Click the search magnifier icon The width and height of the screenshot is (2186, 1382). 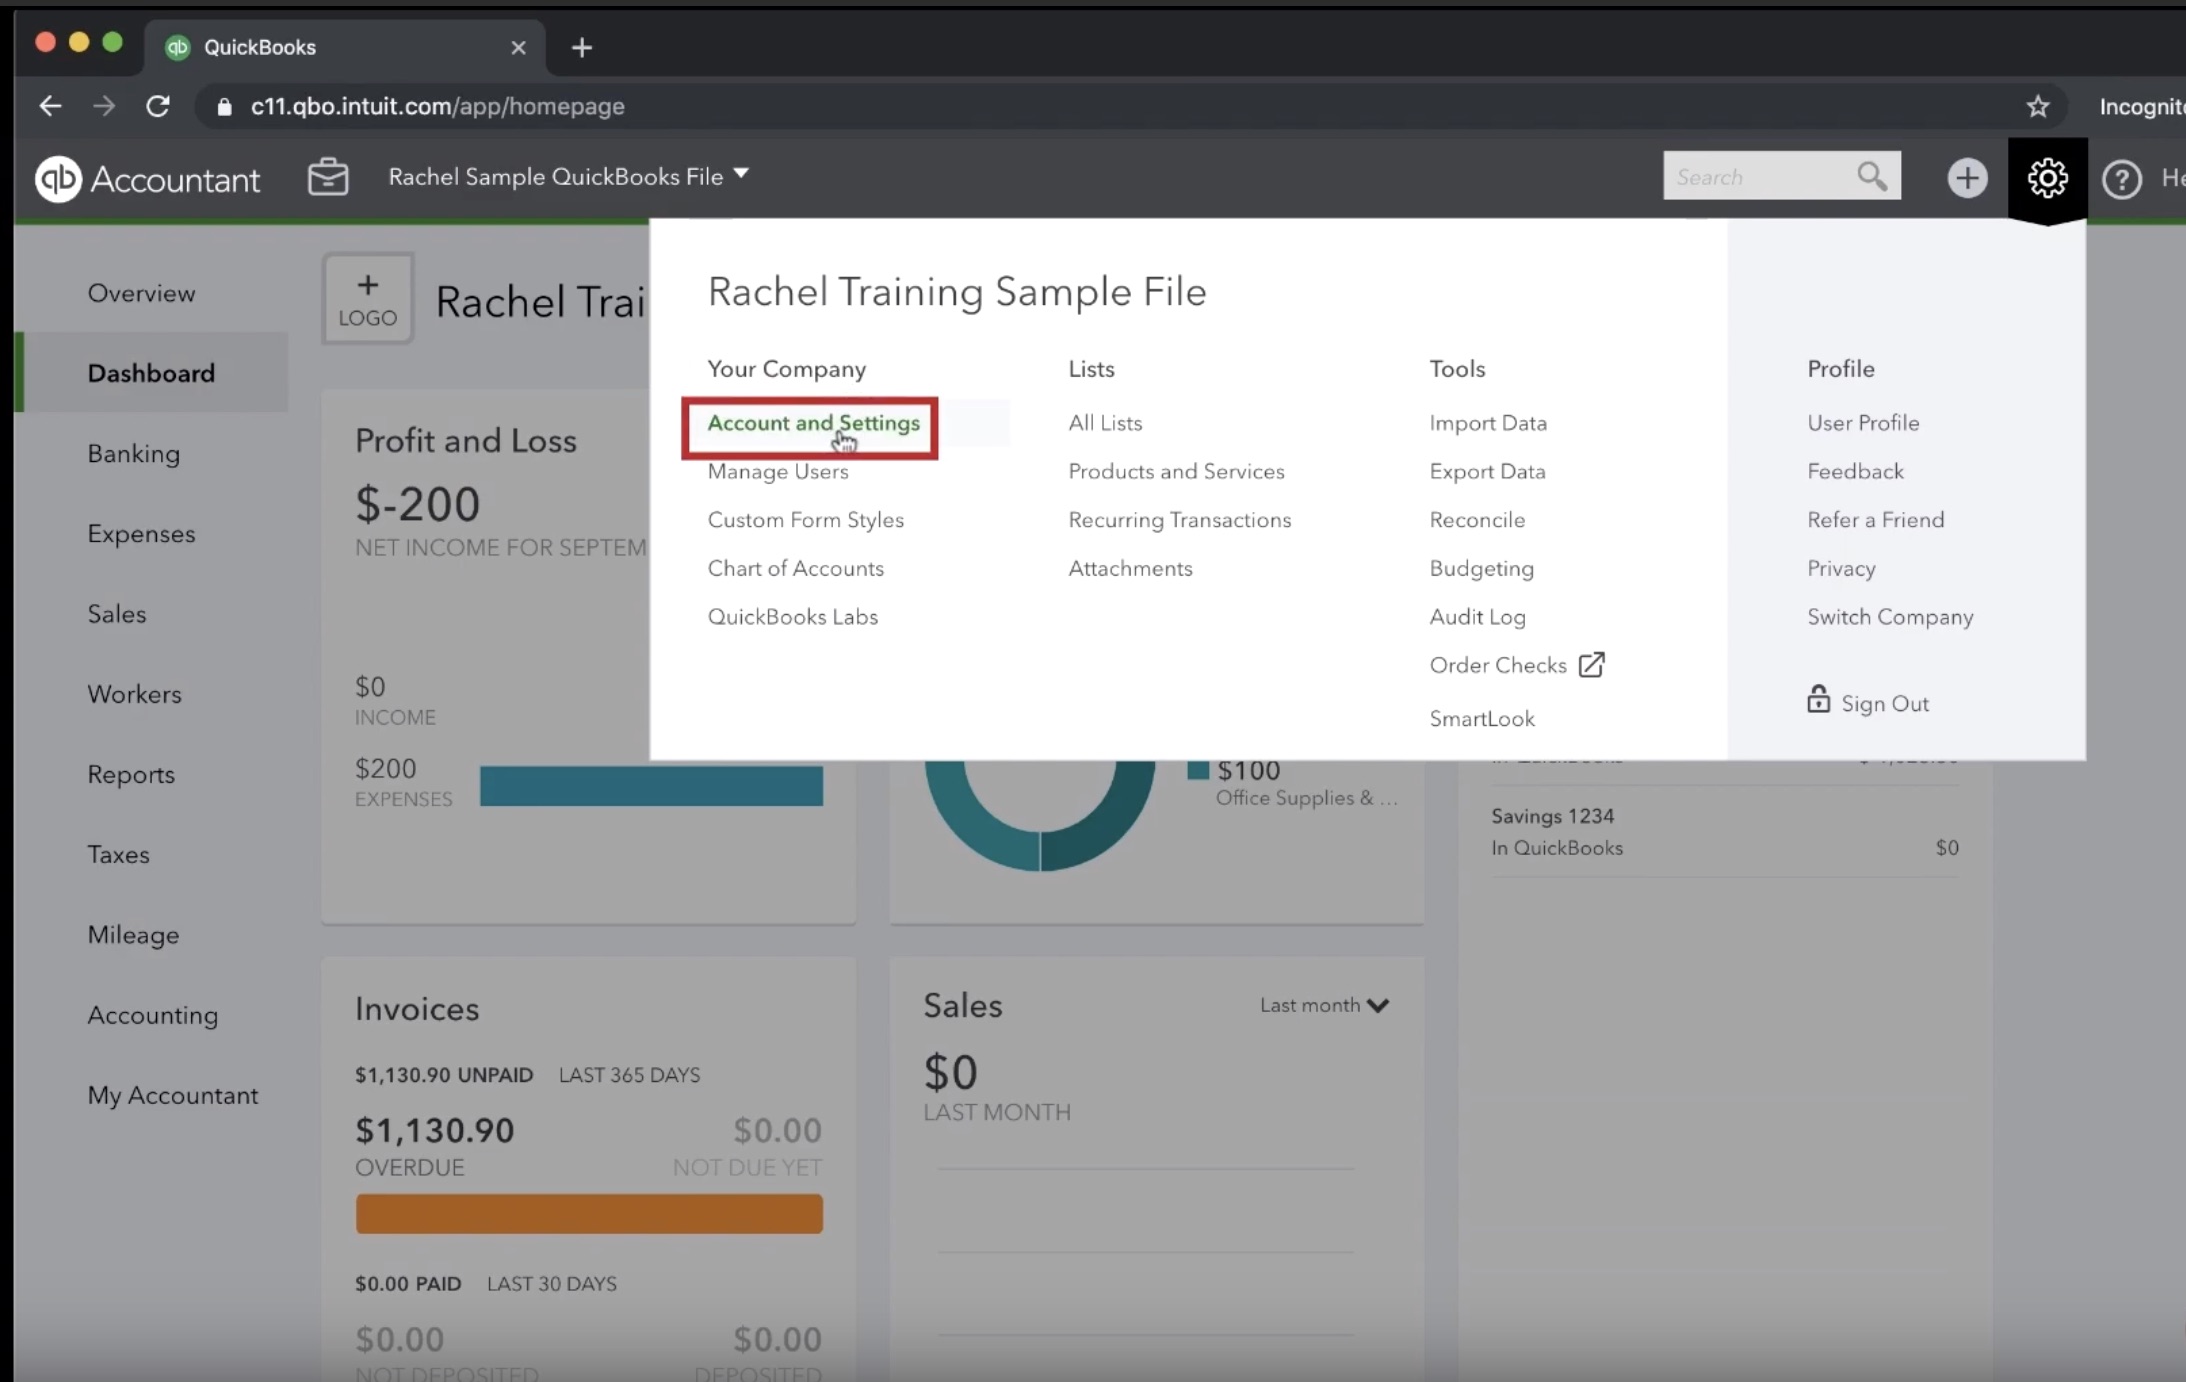(x=1872, y=176)
